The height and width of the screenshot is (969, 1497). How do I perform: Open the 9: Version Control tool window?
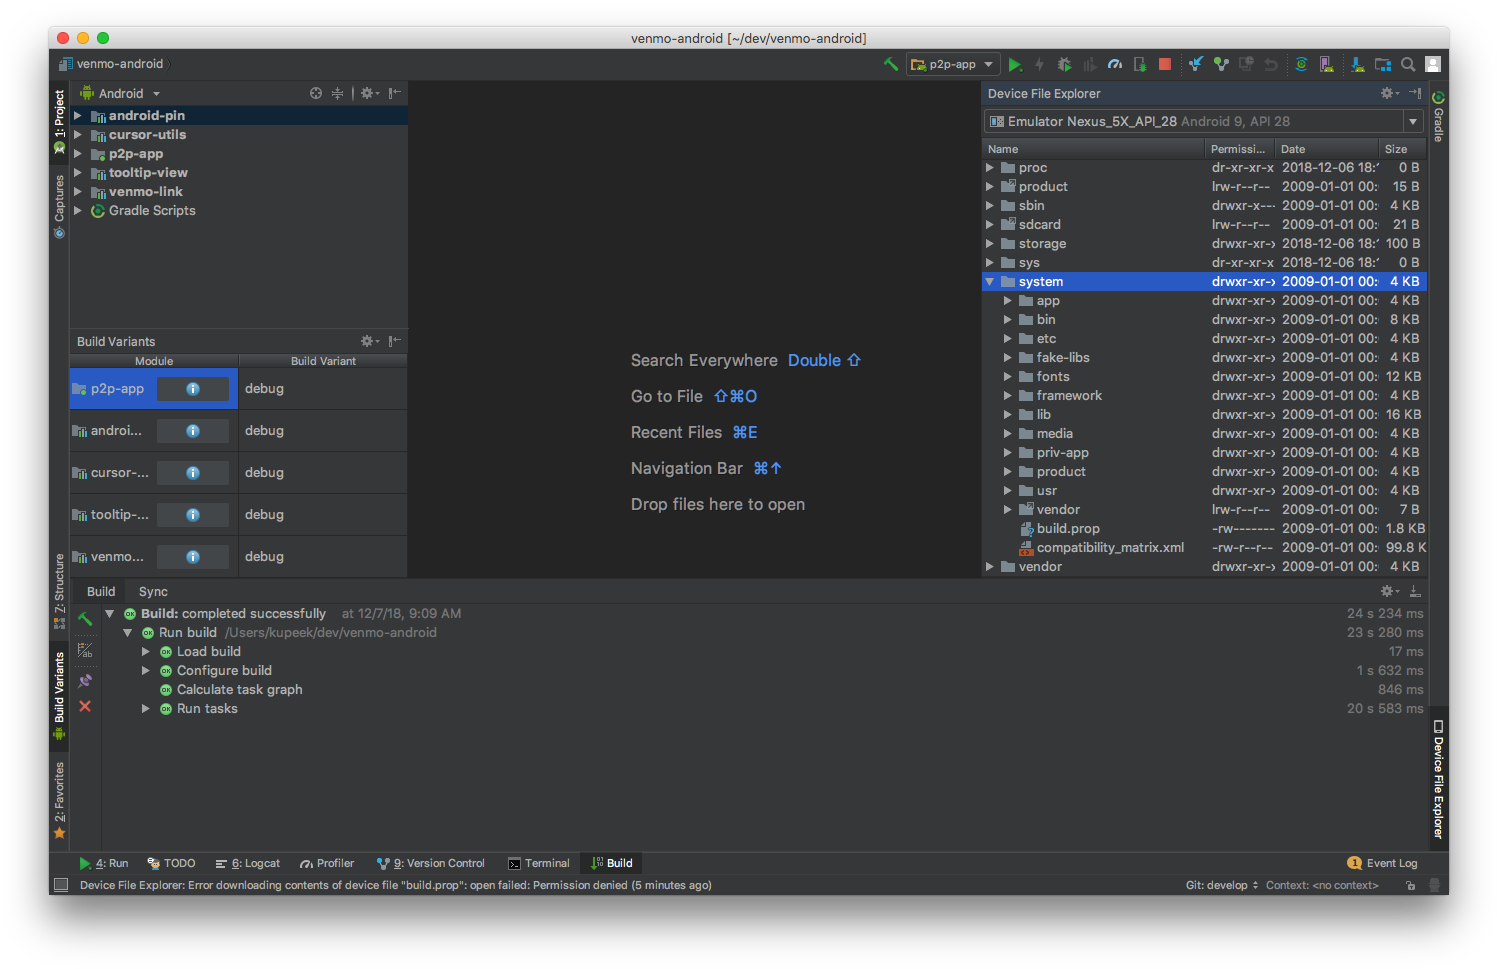tap(430, 863)
